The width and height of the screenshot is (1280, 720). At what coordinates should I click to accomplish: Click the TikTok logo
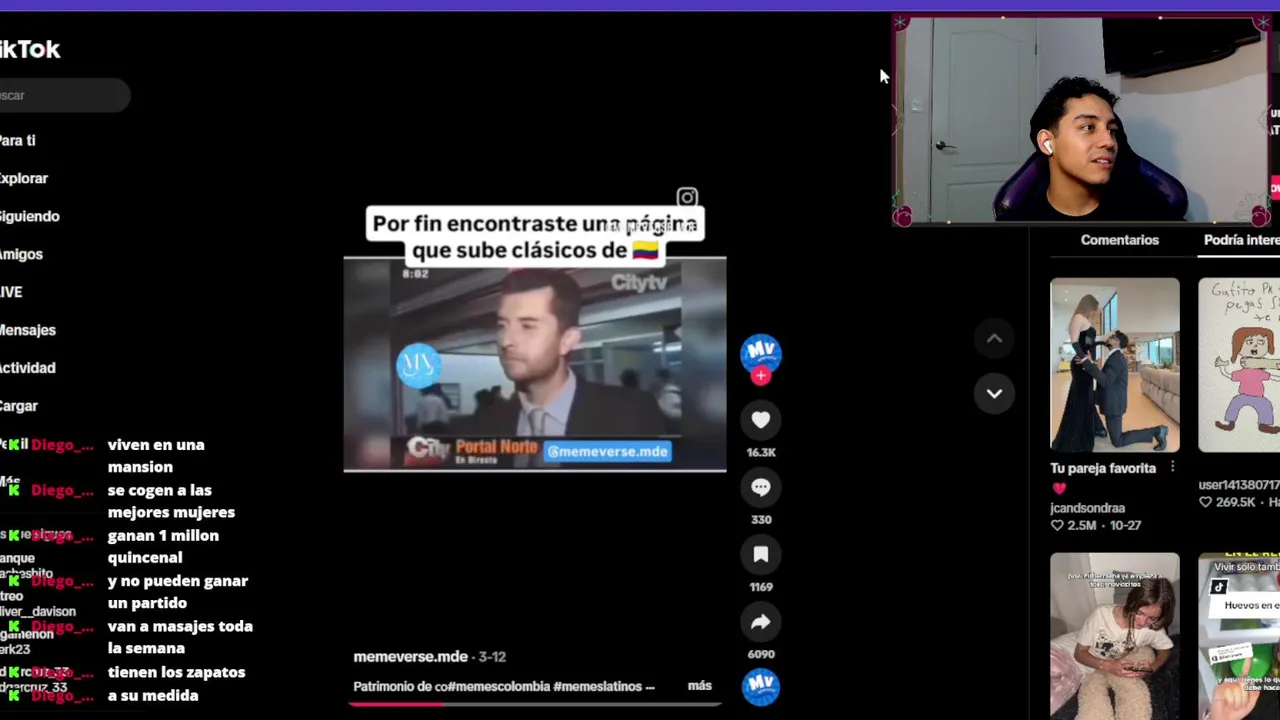(30, 49)
